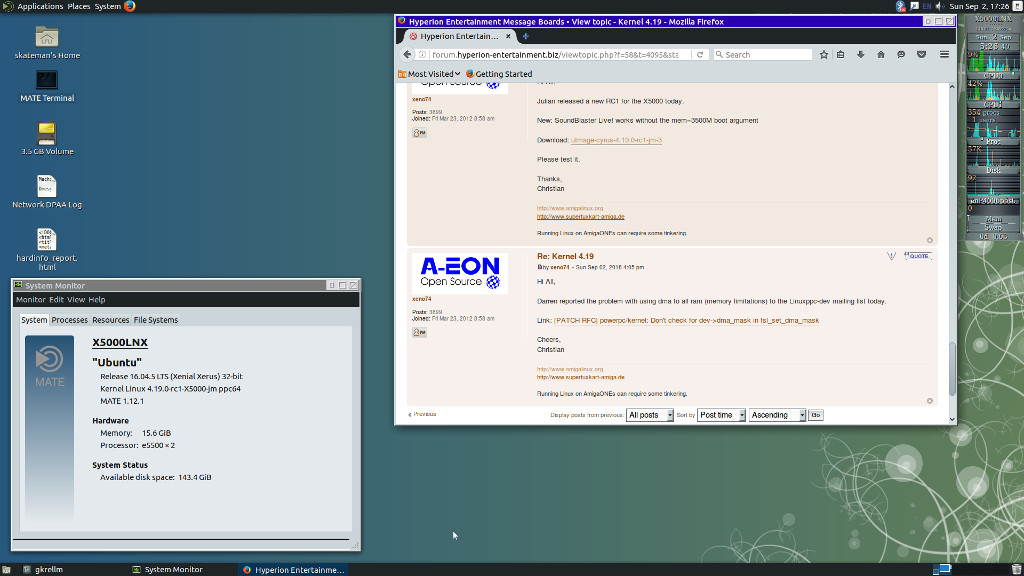Open the chat bubble toolbar icon
This screenshot has width=1024, height=576.
(901, 55)
